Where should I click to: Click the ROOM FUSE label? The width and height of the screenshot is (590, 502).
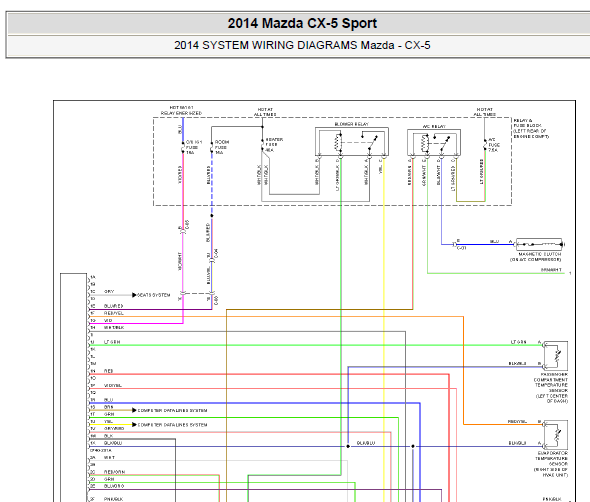[x=222, y=147]
